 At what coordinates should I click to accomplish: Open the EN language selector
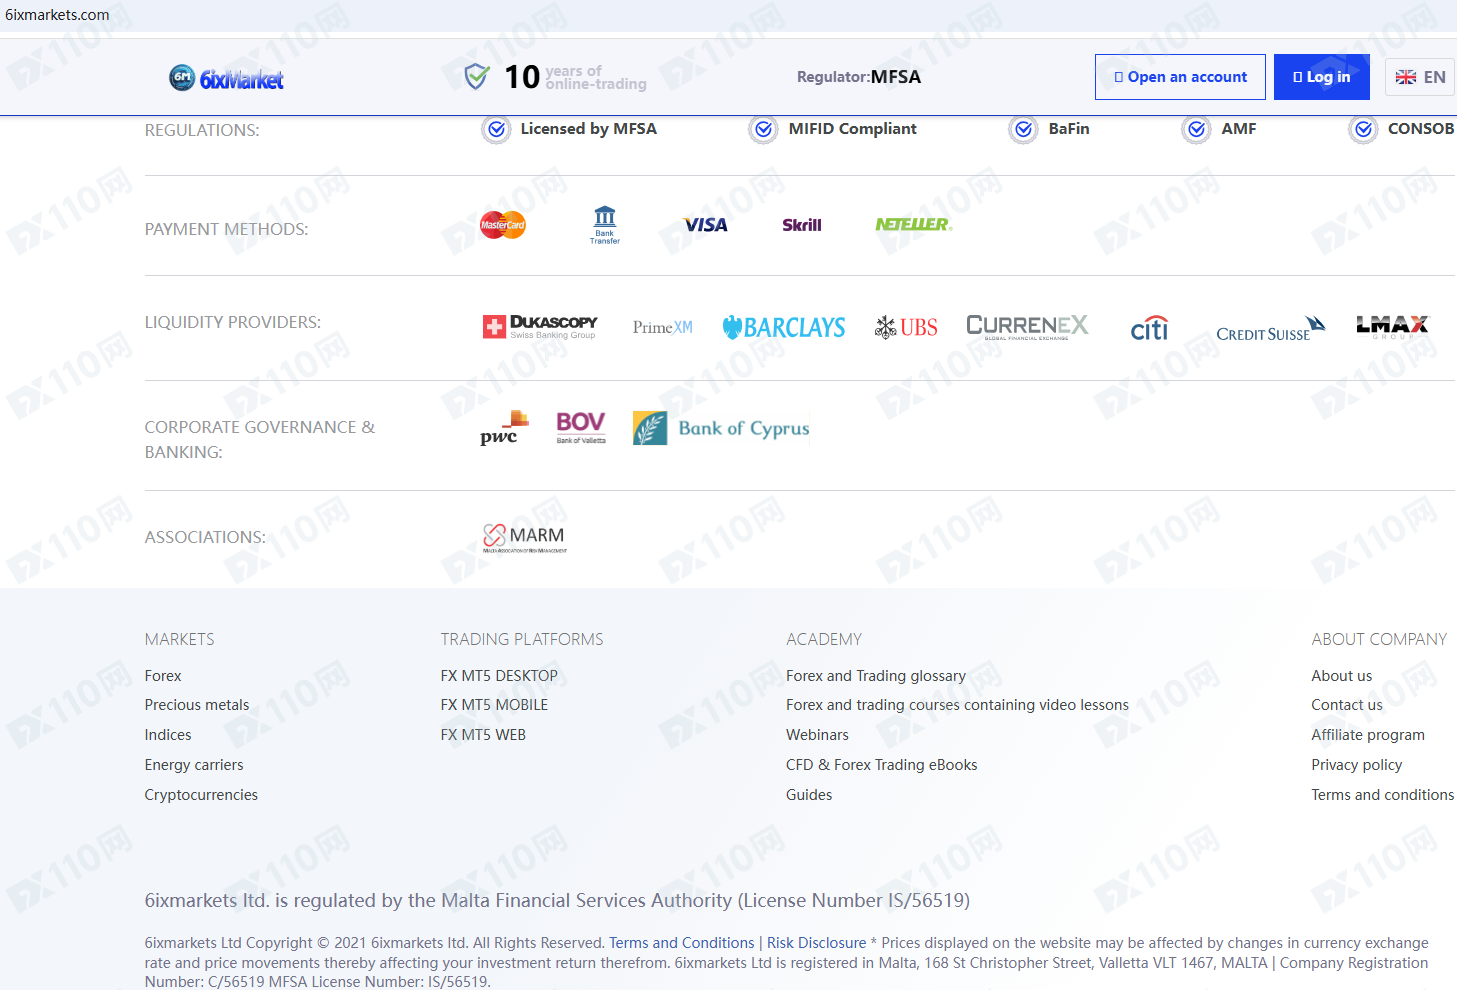1420,77
